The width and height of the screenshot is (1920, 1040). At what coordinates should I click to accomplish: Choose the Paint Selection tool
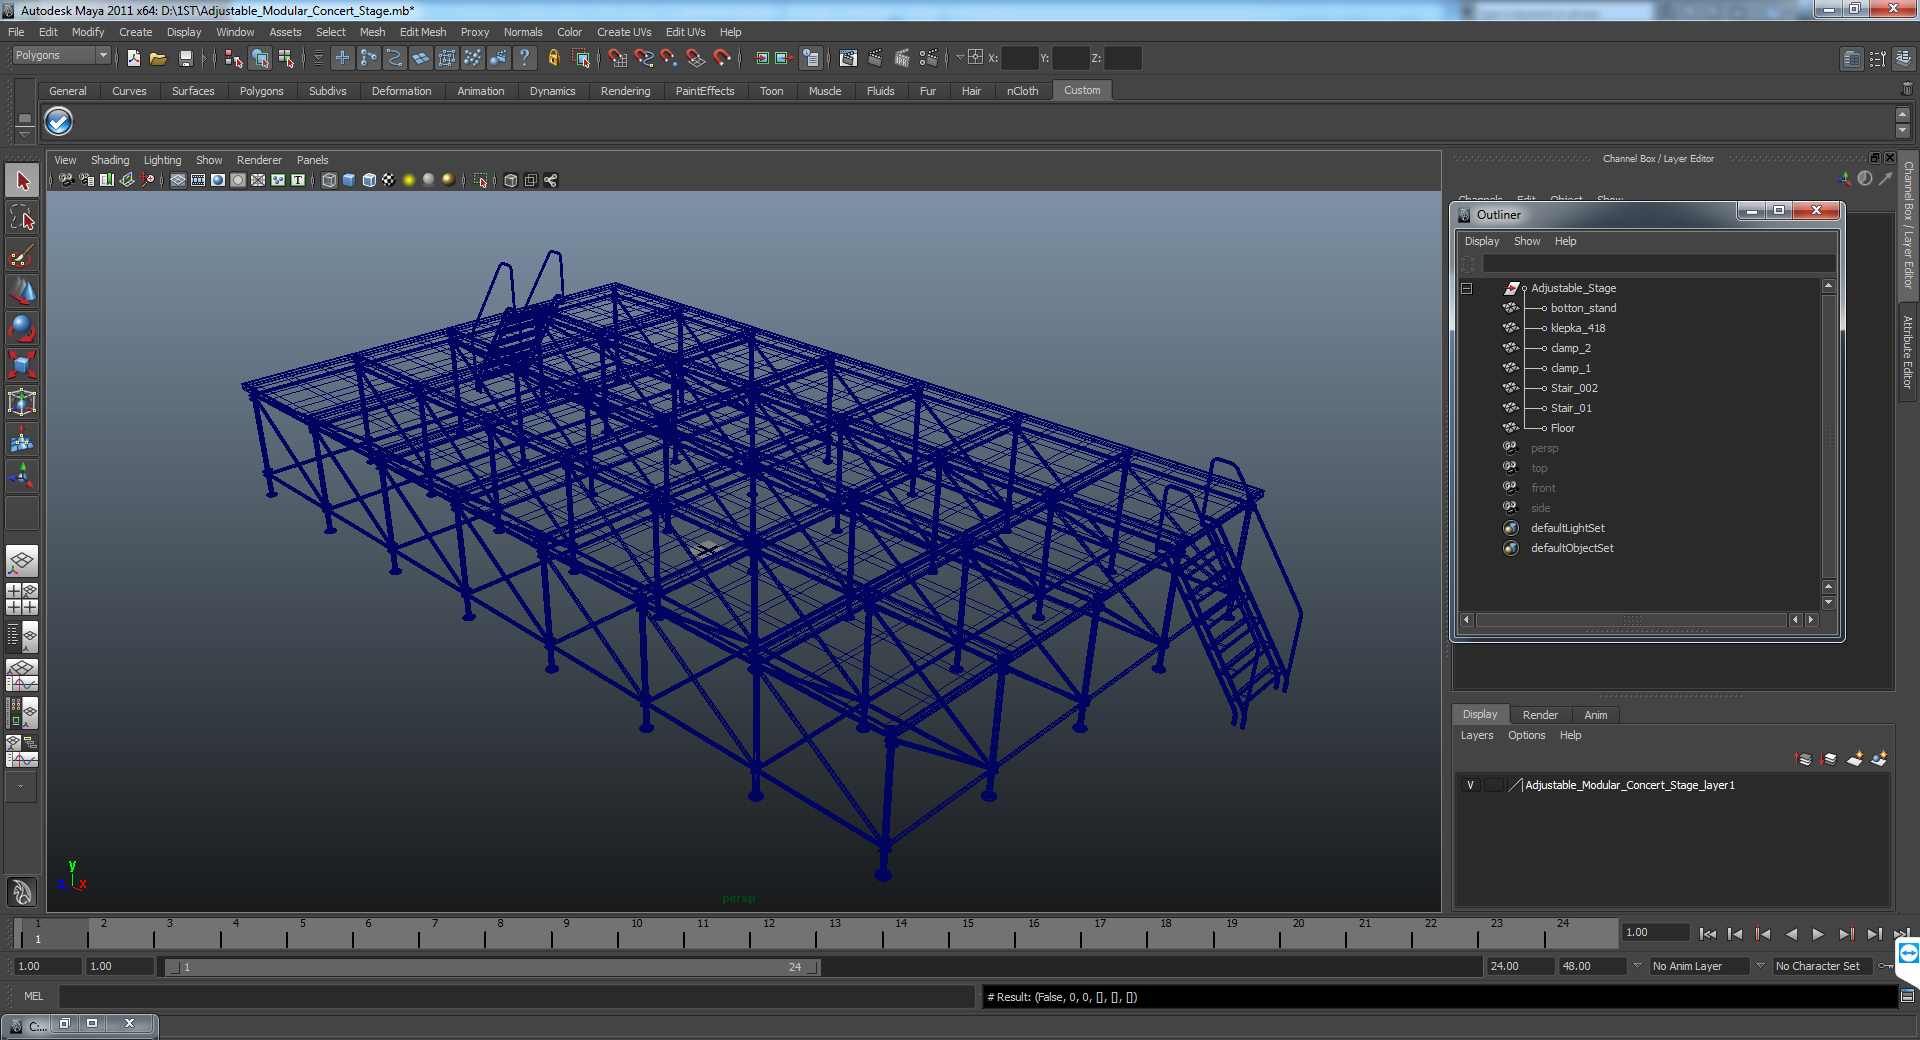coord(22,255)
